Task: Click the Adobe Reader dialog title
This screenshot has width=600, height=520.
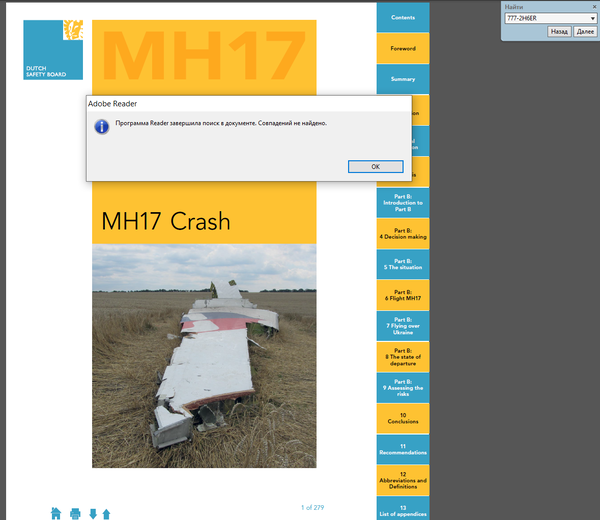Action: [112, 104]
